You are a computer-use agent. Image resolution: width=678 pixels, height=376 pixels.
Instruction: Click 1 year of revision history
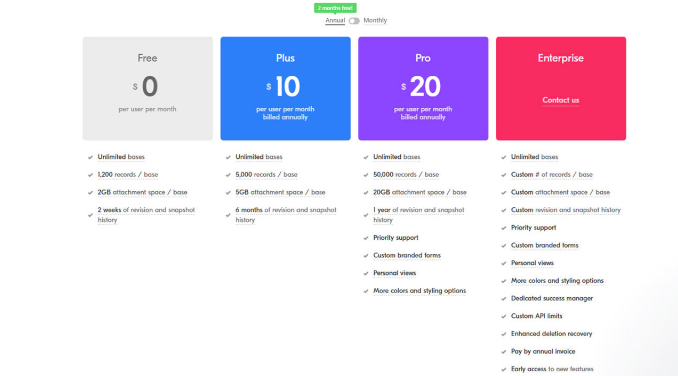[x=419, y=215]
